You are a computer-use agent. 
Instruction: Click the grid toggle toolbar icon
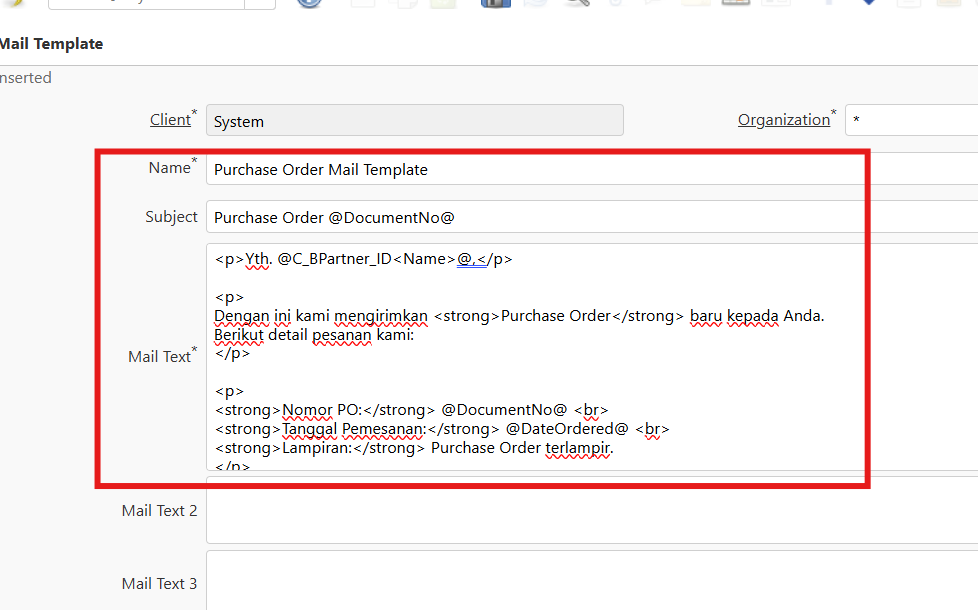(x=735, y=3)
